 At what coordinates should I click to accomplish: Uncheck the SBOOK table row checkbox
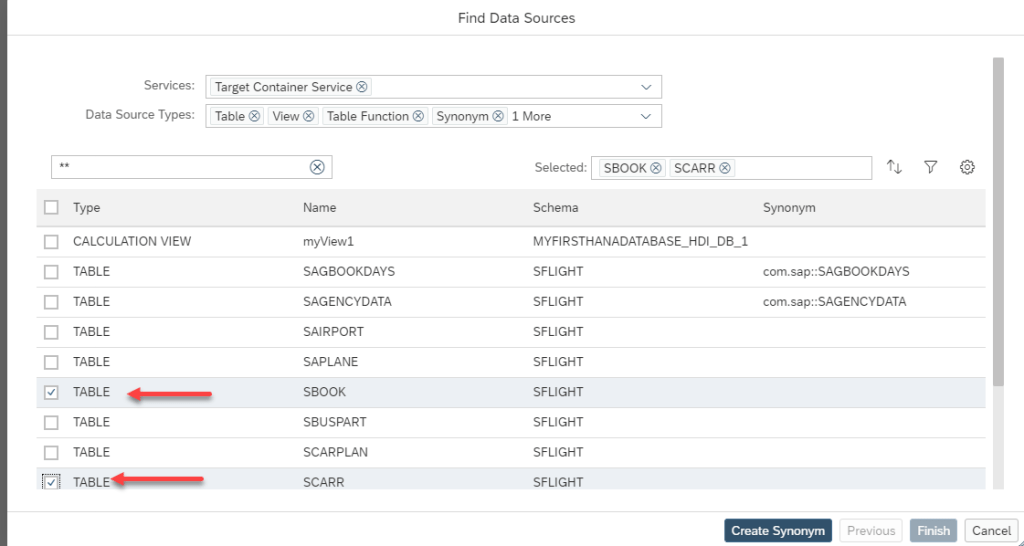51,393
